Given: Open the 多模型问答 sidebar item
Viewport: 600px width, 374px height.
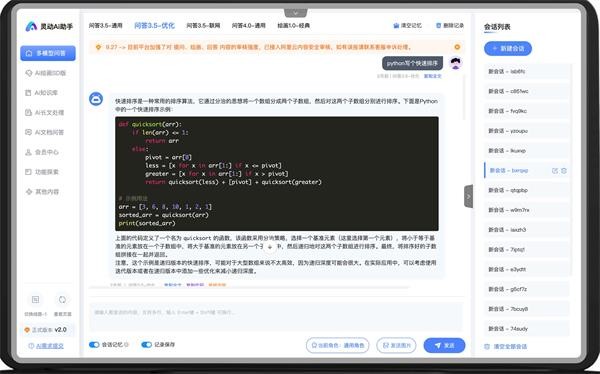Looking at the screenshot, I should (48, 53).
